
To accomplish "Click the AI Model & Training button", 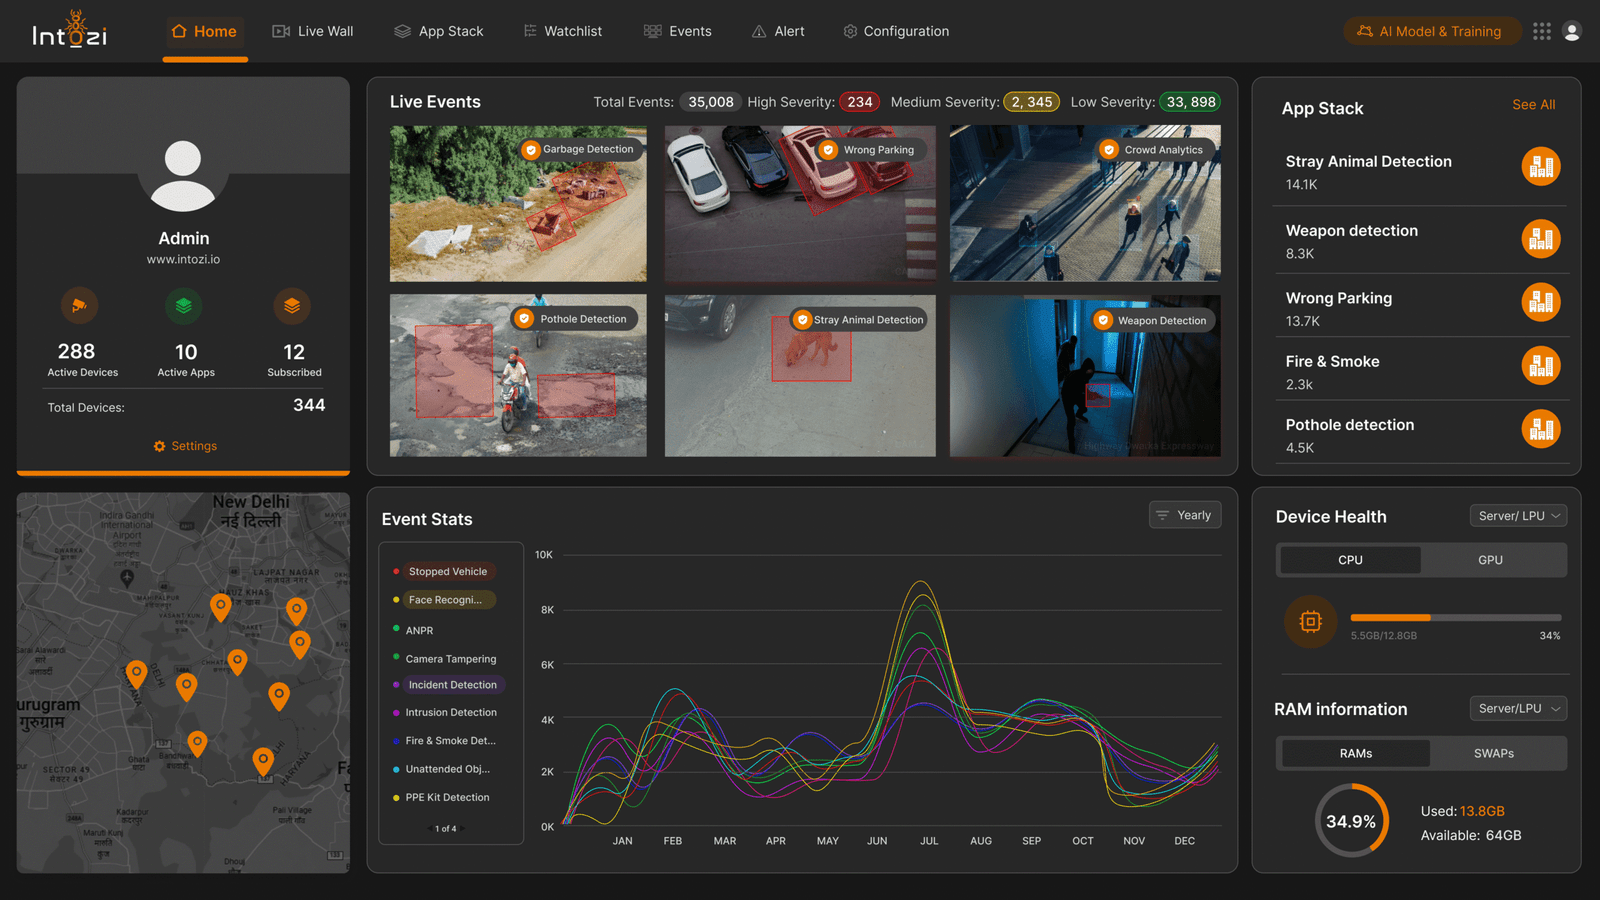I will 1430,31.
